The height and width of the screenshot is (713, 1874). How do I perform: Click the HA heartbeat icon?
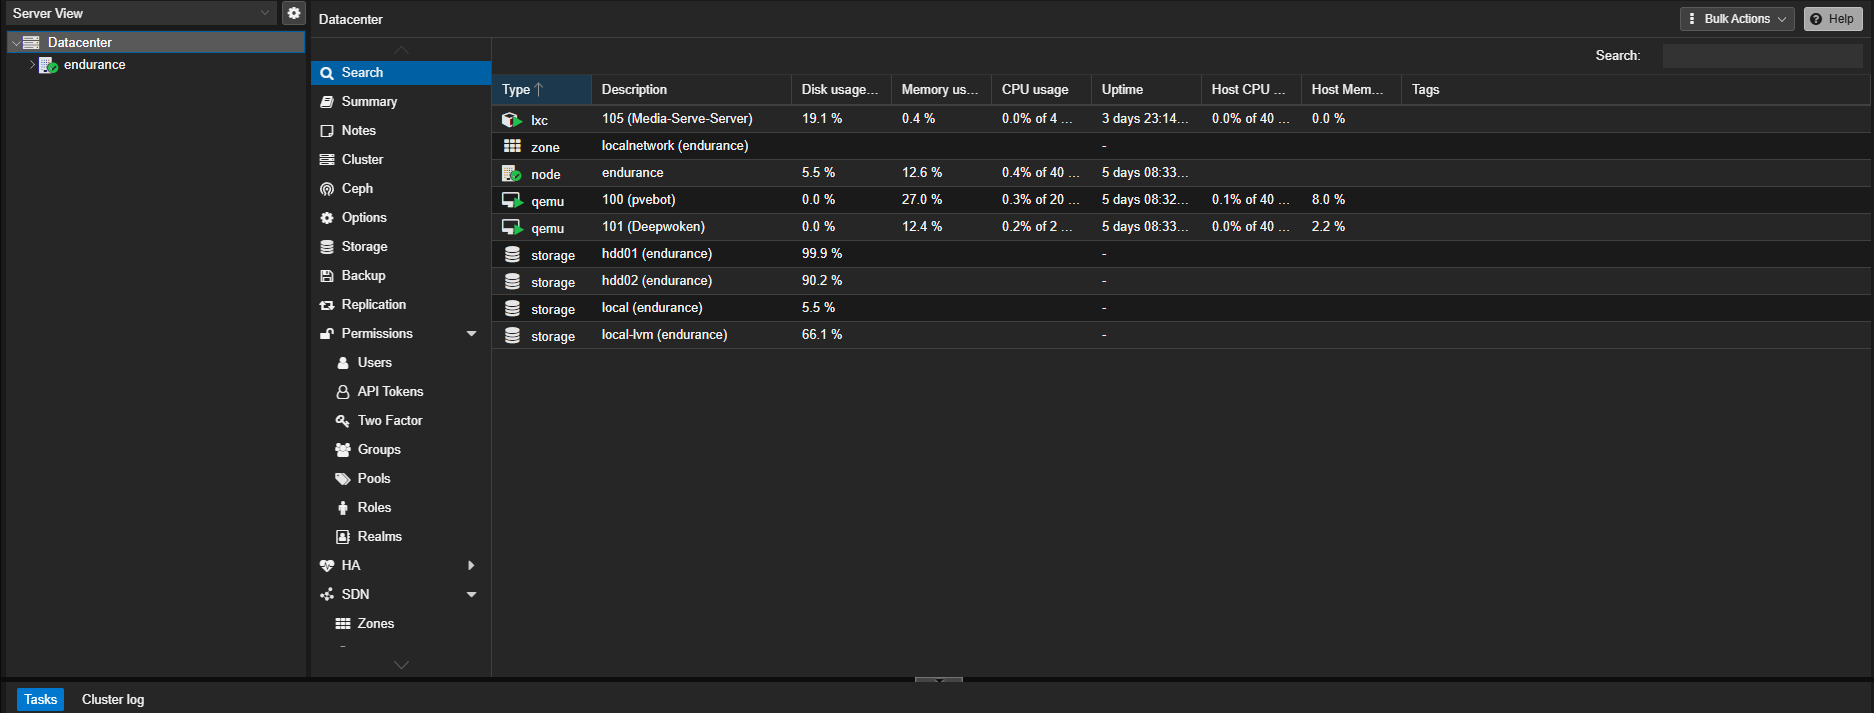[x=327, y=566]
